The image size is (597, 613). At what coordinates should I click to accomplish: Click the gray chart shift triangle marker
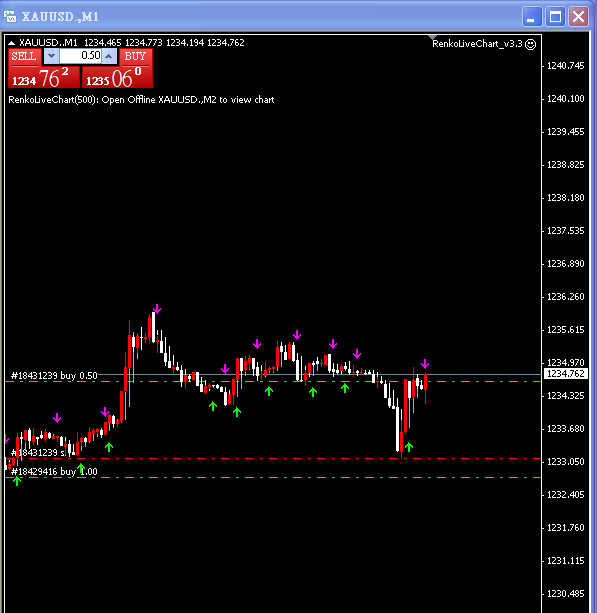click(432, 38)
